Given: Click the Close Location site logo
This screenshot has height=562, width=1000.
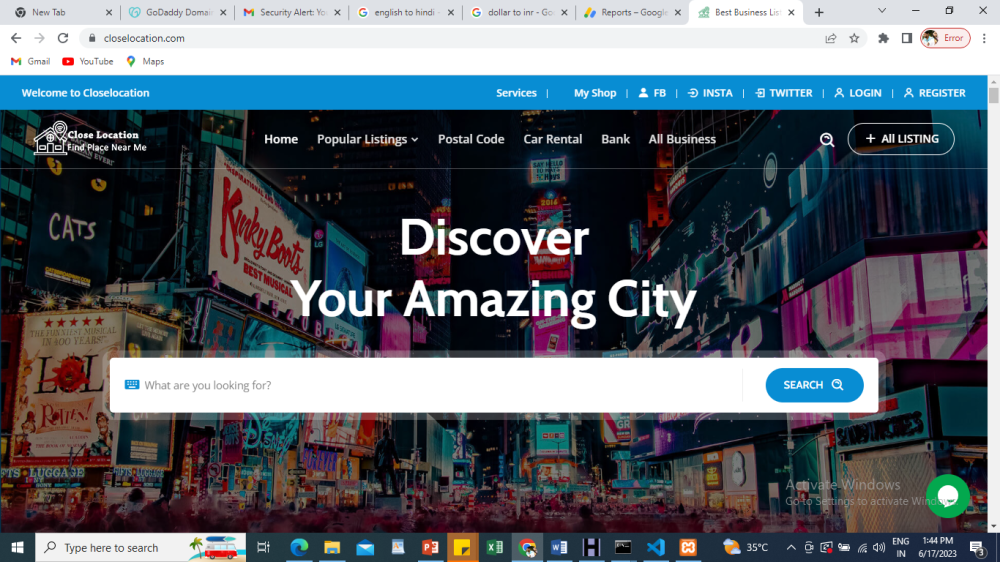Looking at the screenshot, I should pyautogui.click(x=90, y=138).
